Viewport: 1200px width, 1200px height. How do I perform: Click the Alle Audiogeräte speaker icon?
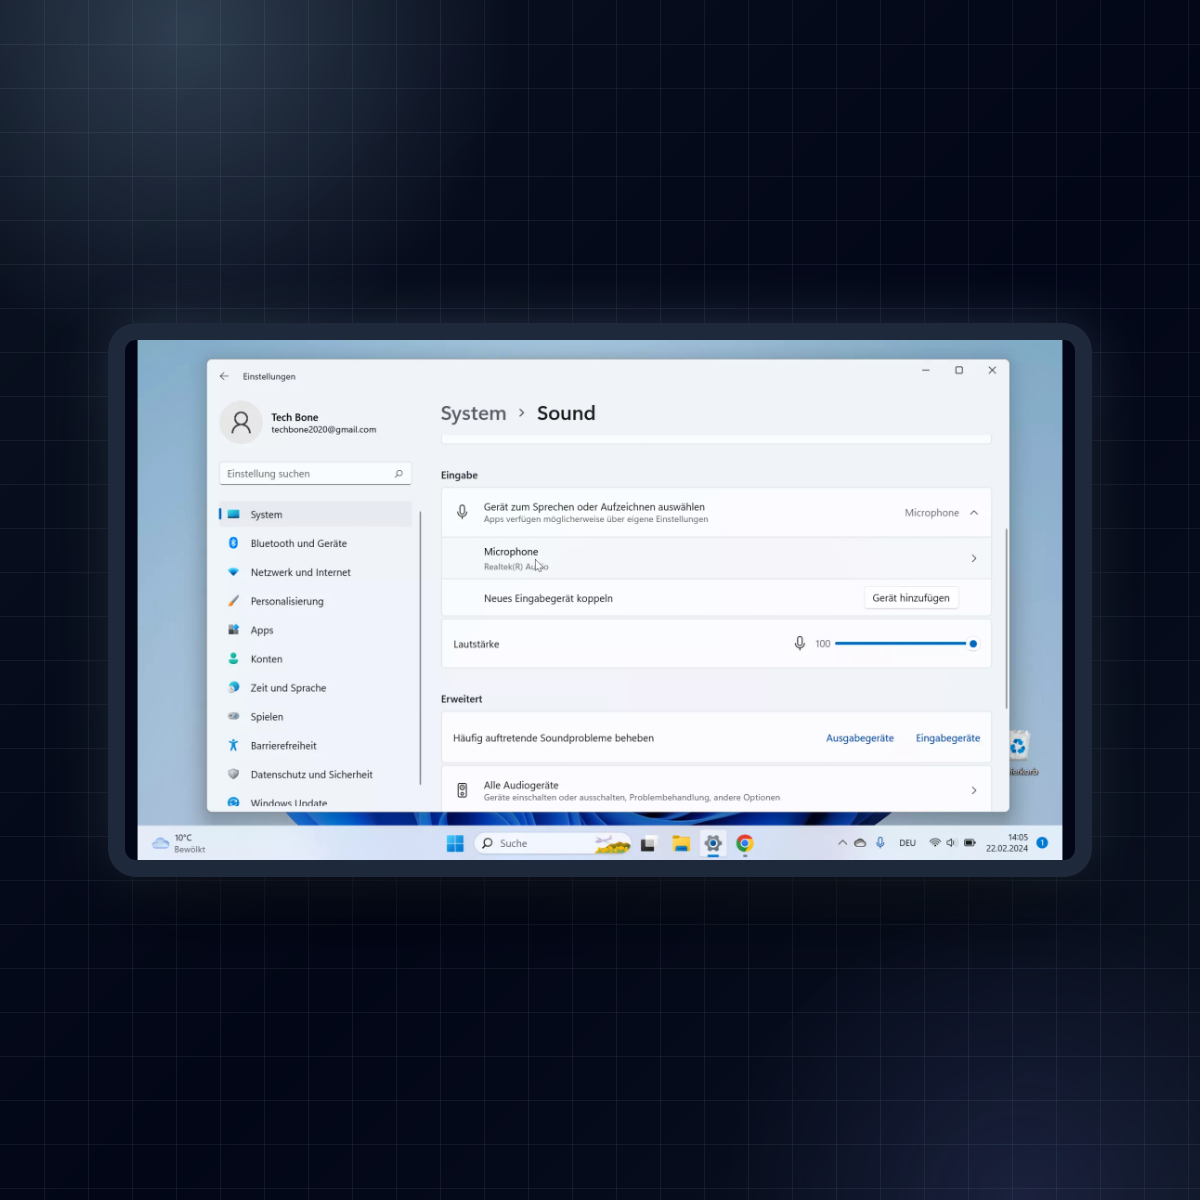(x=462, y=791)
